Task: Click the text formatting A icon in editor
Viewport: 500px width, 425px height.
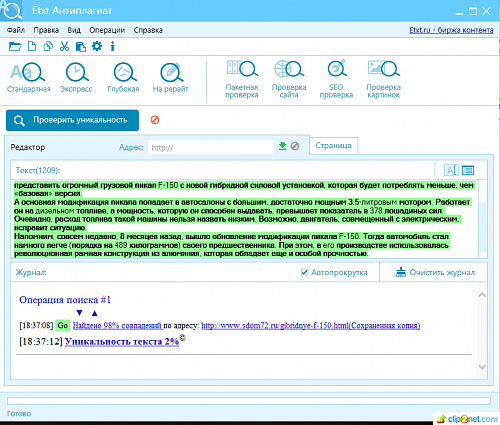Action: (451, 170)
